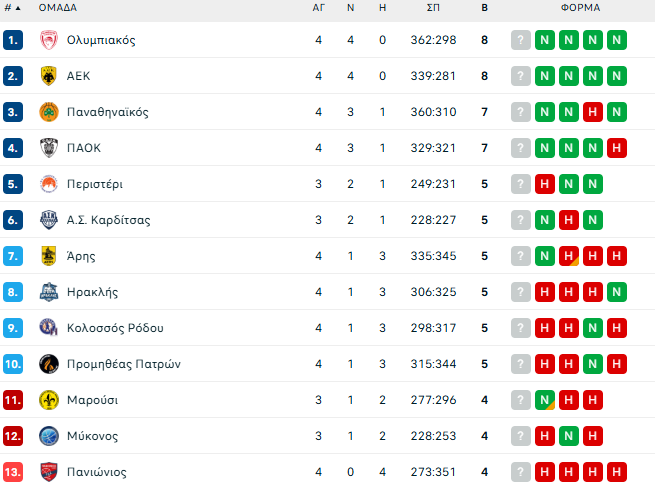Click position badge number 13
Viewport: 655px width, 487px height.
(x=13, y=472)
